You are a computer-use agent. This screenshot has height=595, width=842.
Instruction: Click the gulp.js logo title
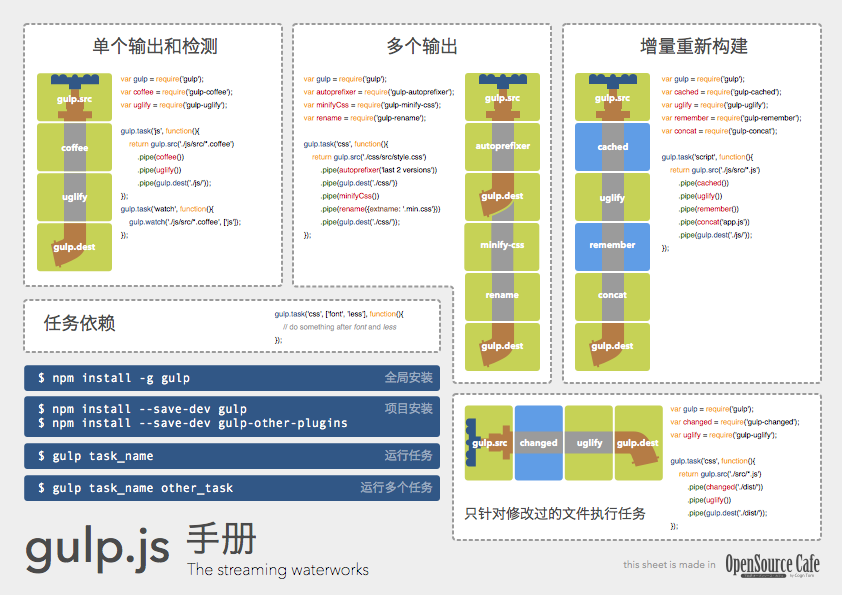point(98,548)
